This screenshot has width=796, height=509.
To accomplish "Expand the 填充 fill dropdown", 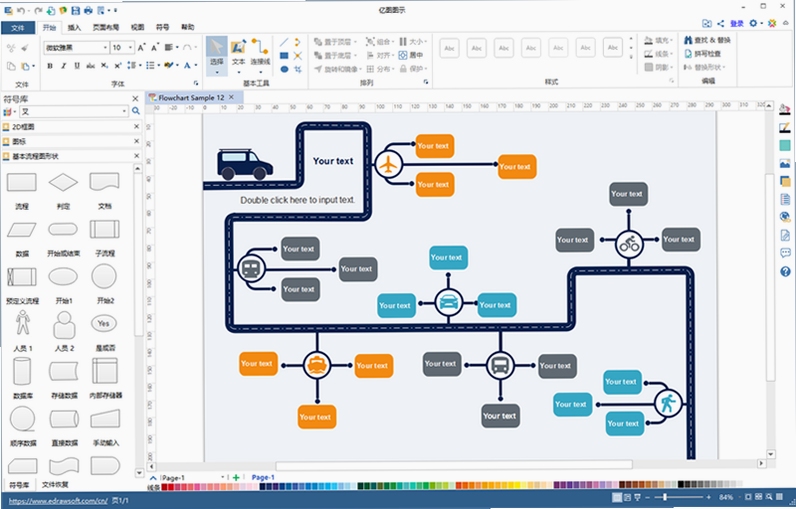I will point(671,40).
